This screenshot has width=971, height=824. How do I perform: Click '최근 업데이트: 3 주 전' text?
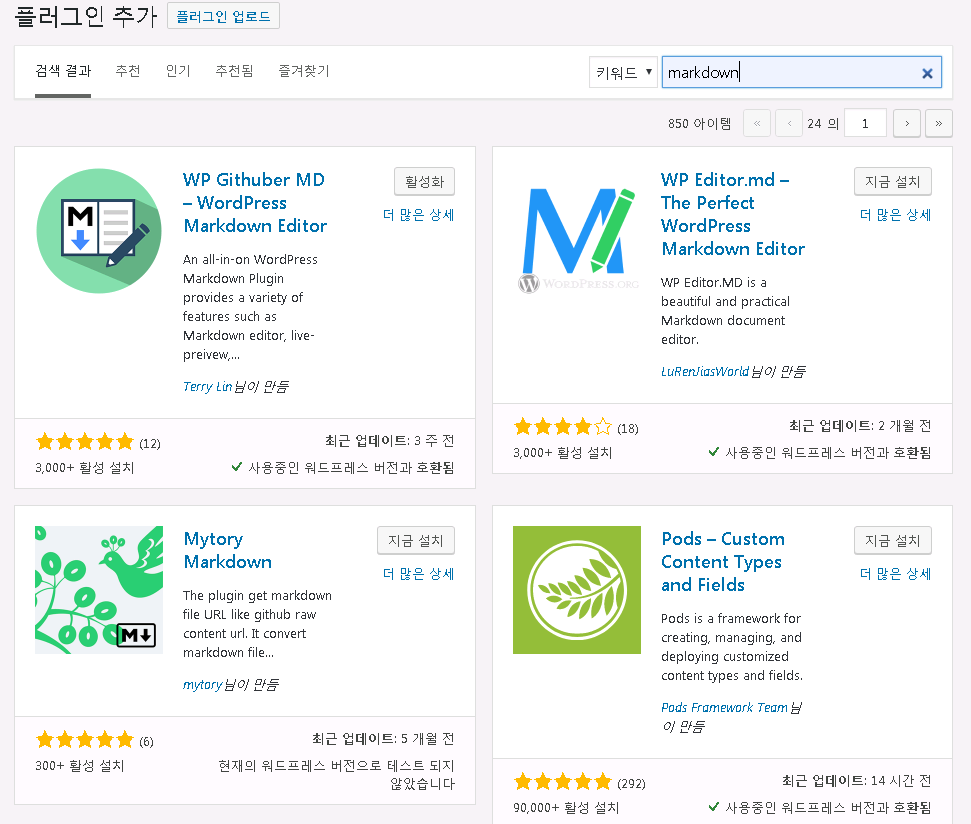point(390,441)
